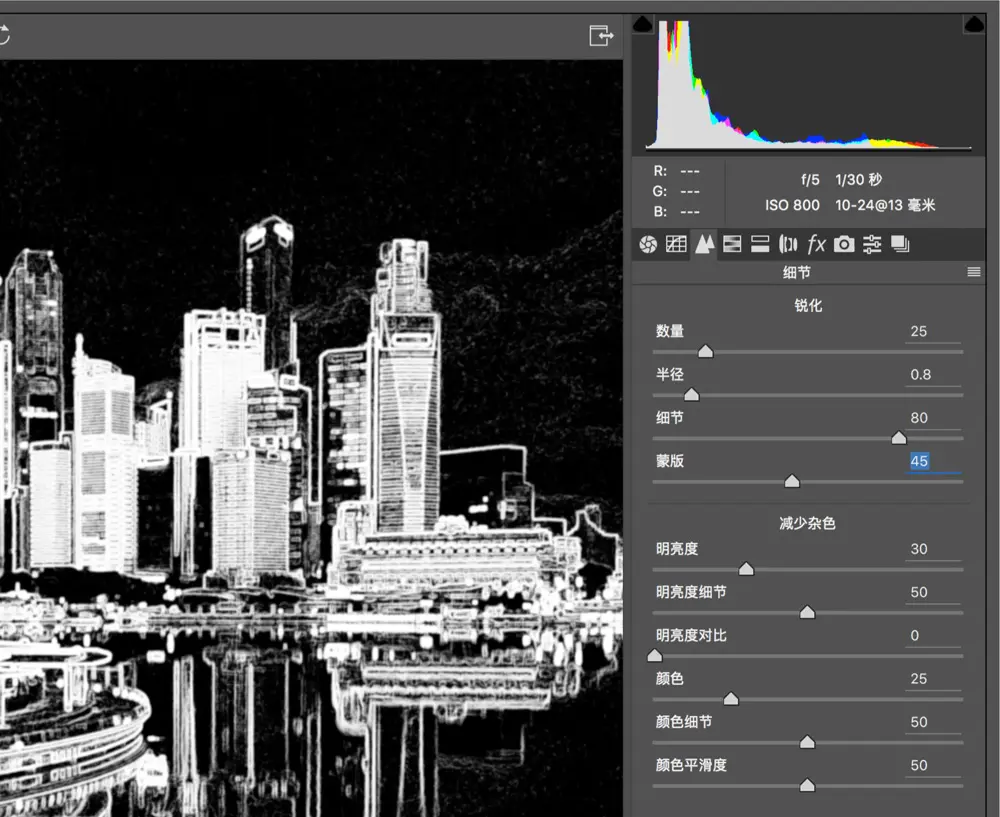Open the Snapshots panel icon
The image size is (1000, 817).
(x=900, y=244)
